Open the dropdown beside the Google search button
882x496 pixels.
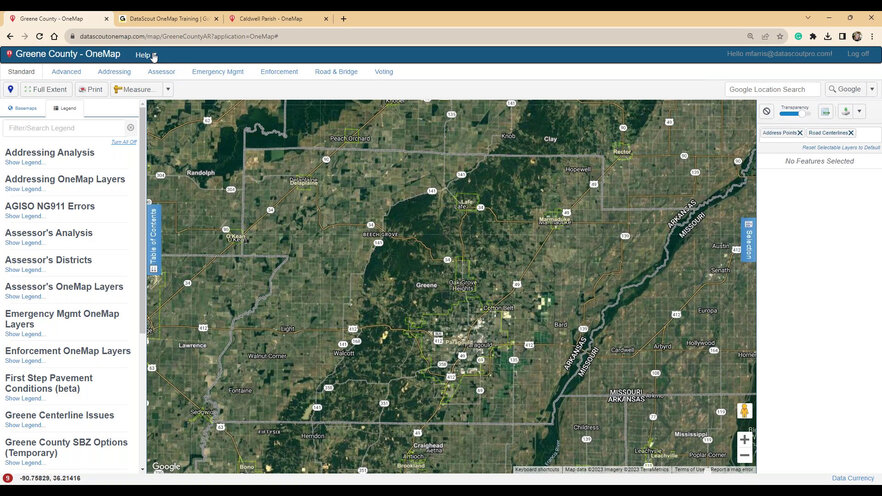(872, 89)
